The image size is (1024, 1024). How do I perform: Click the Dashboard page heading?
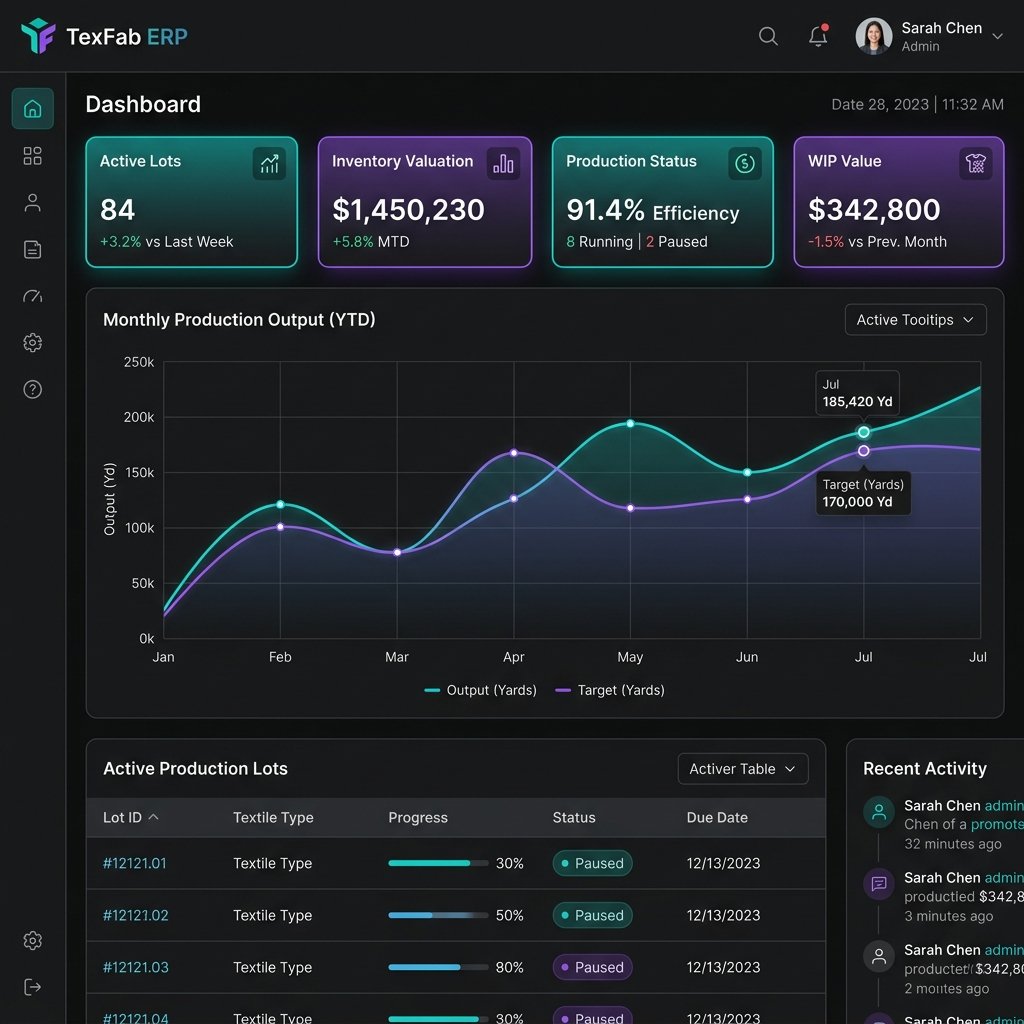tap(143, 104)
